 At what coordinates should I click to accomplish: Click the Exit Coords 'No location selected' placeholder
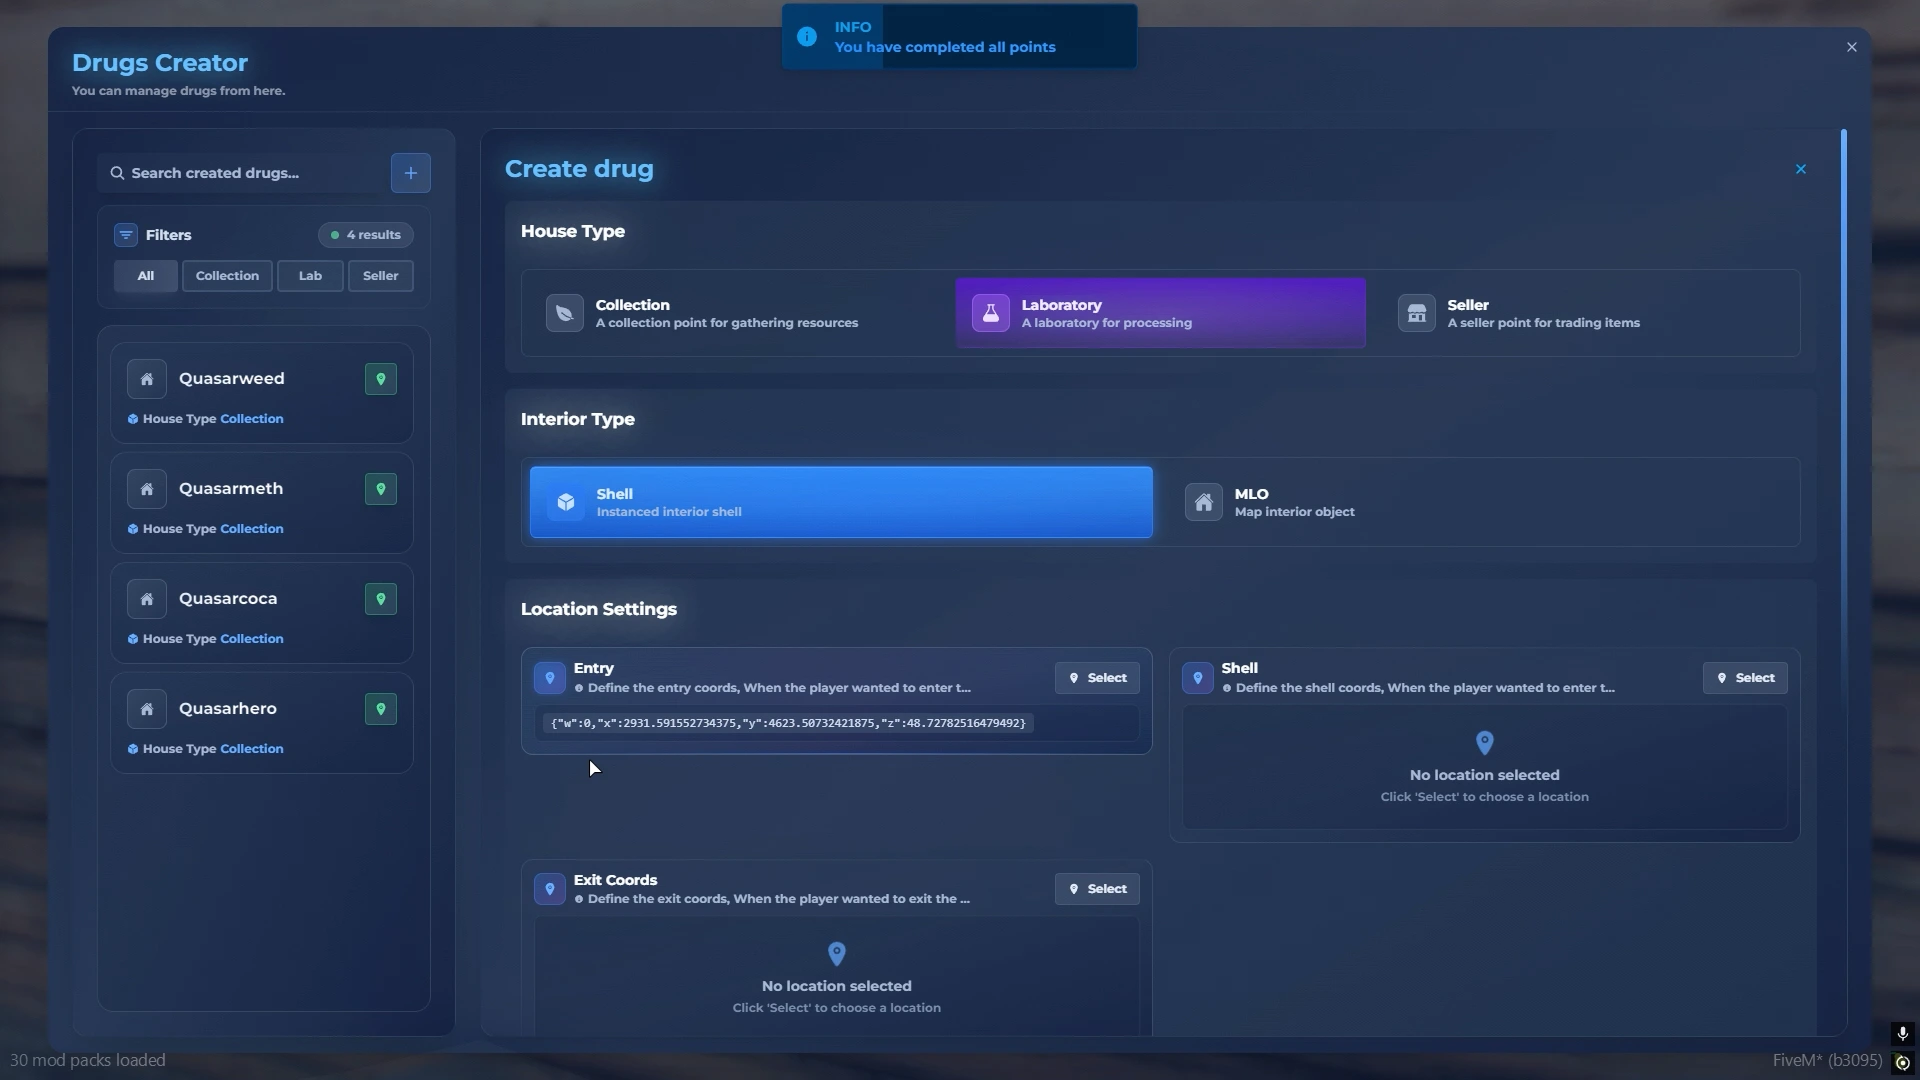point(836,977)
